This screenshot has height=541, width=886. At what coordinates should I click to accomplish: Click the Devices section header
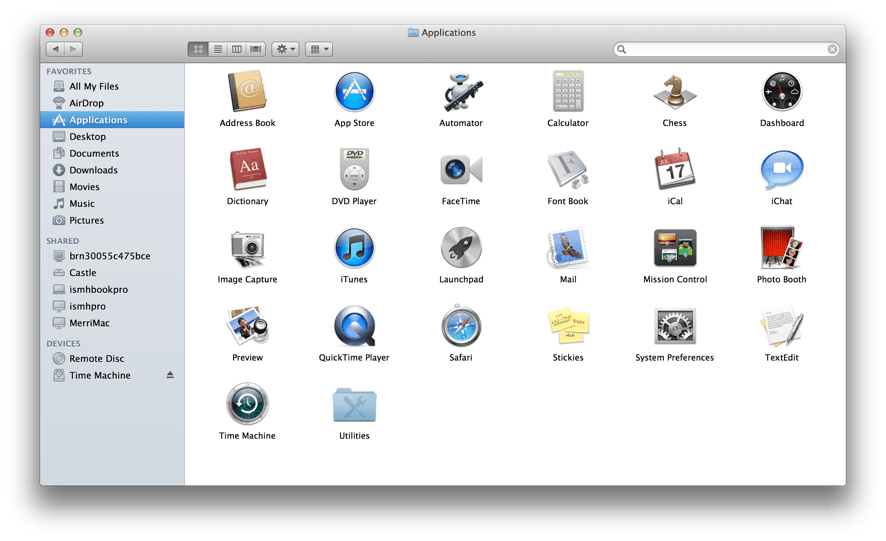[x=63, y=344]
